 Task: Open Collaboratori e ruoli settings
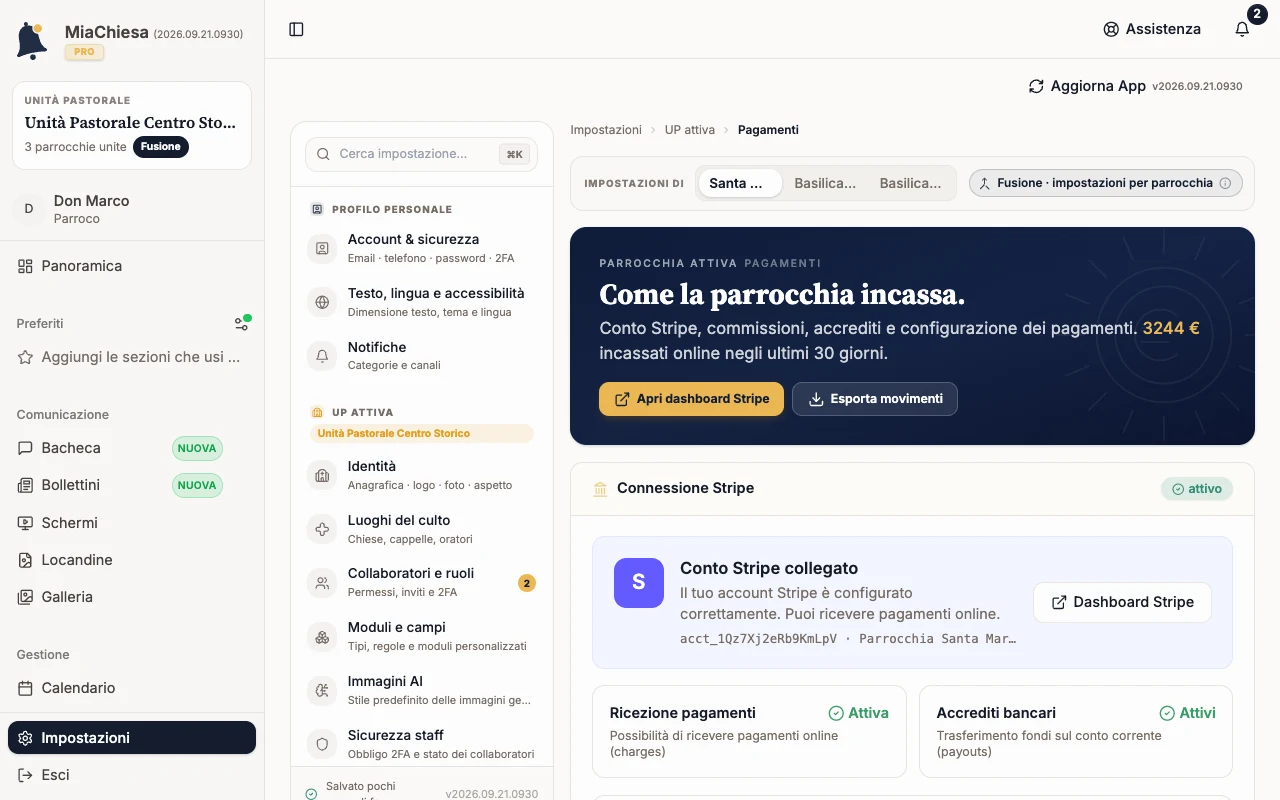click(x=421, y=582)
